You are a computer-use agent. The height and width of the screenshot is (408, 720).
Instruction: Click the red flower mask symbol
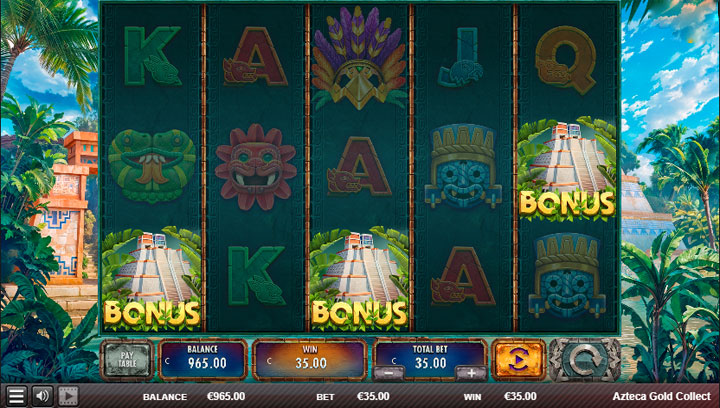256,167
